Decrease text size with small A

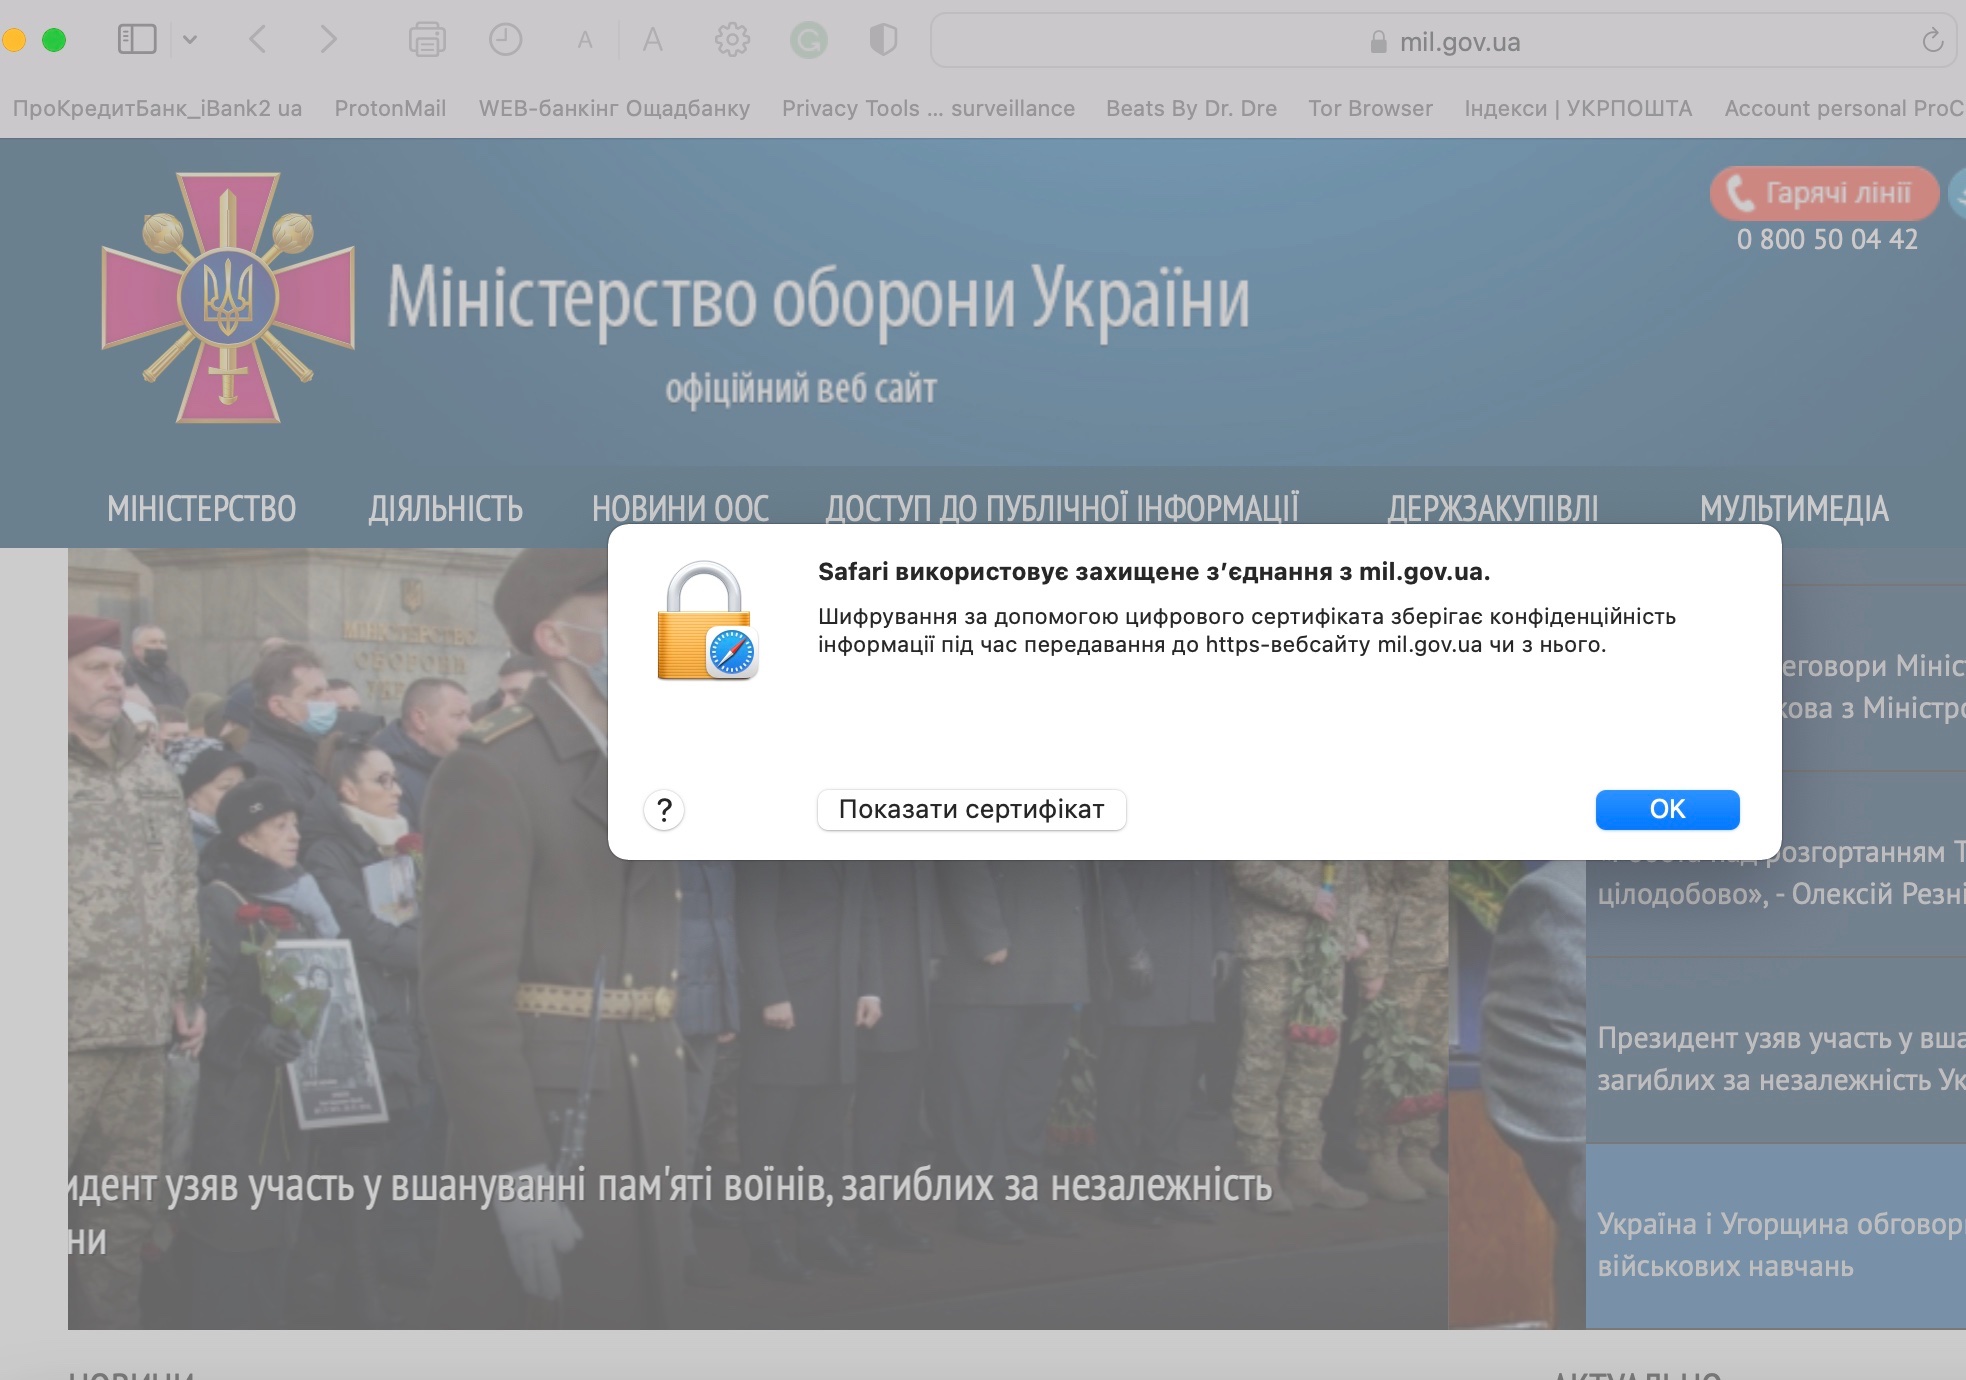tap(585, 41)
